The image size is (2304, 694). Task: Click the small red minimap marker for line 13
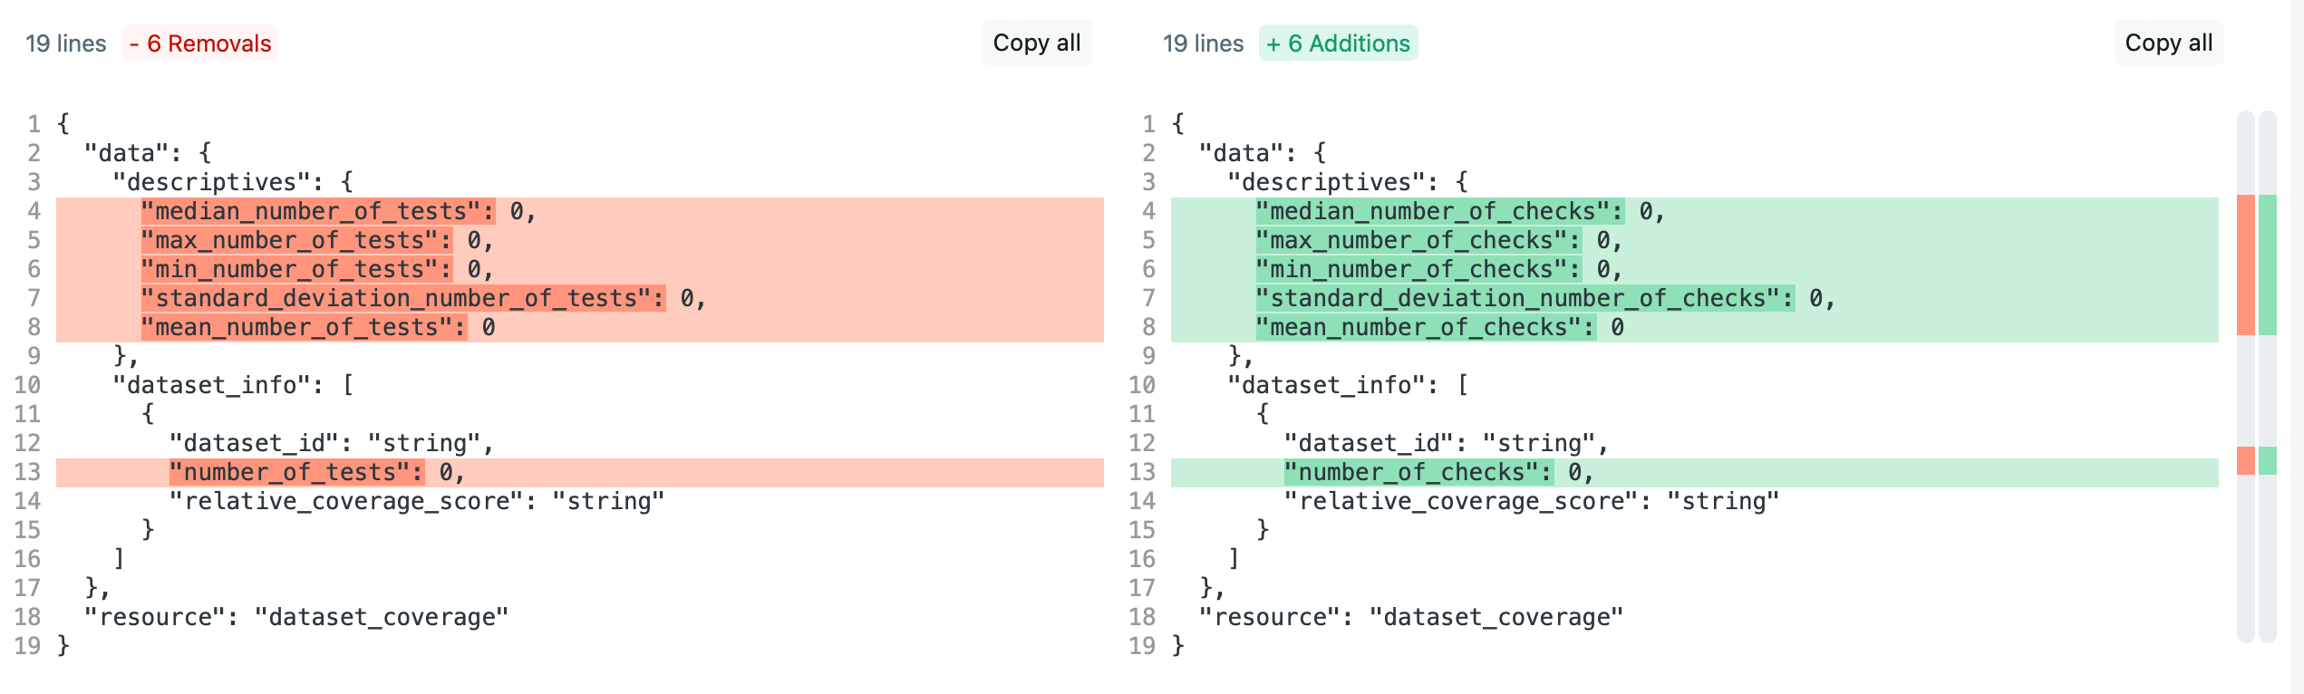point(2245,460)
